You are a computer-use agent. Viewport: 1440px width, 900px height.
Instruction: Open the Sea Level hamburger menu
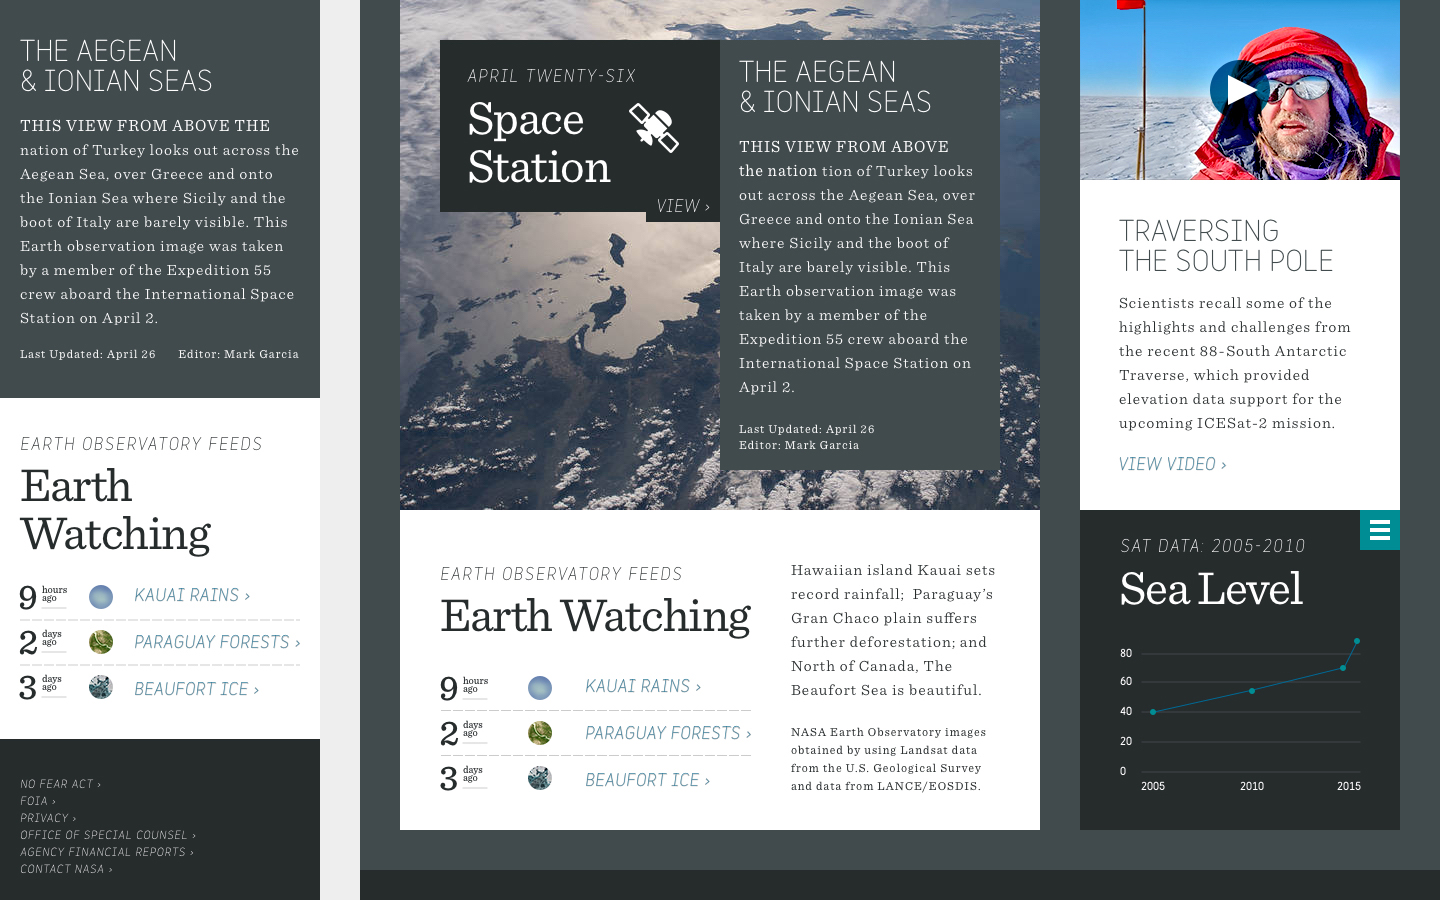click(x=1379, y=530)
